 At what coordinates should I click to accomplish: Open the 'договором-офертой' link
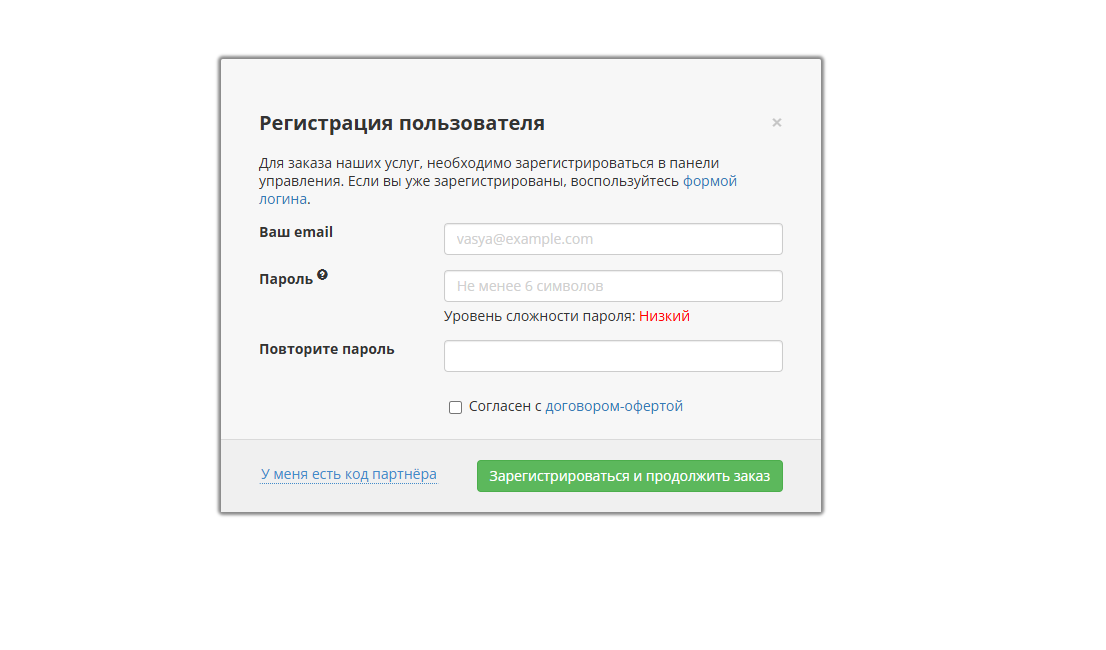[613, 406]
